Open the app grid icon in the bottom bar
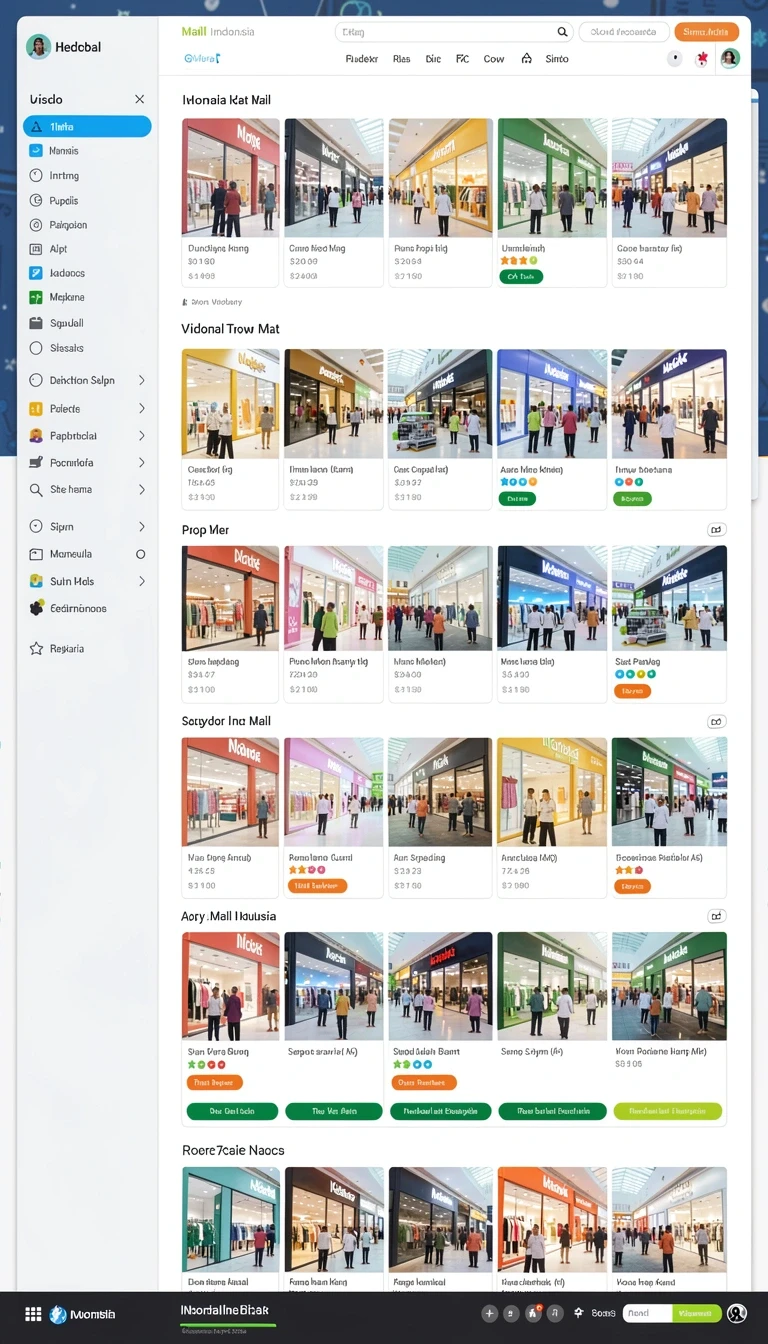768x1344 pixels. (33, 1314)
